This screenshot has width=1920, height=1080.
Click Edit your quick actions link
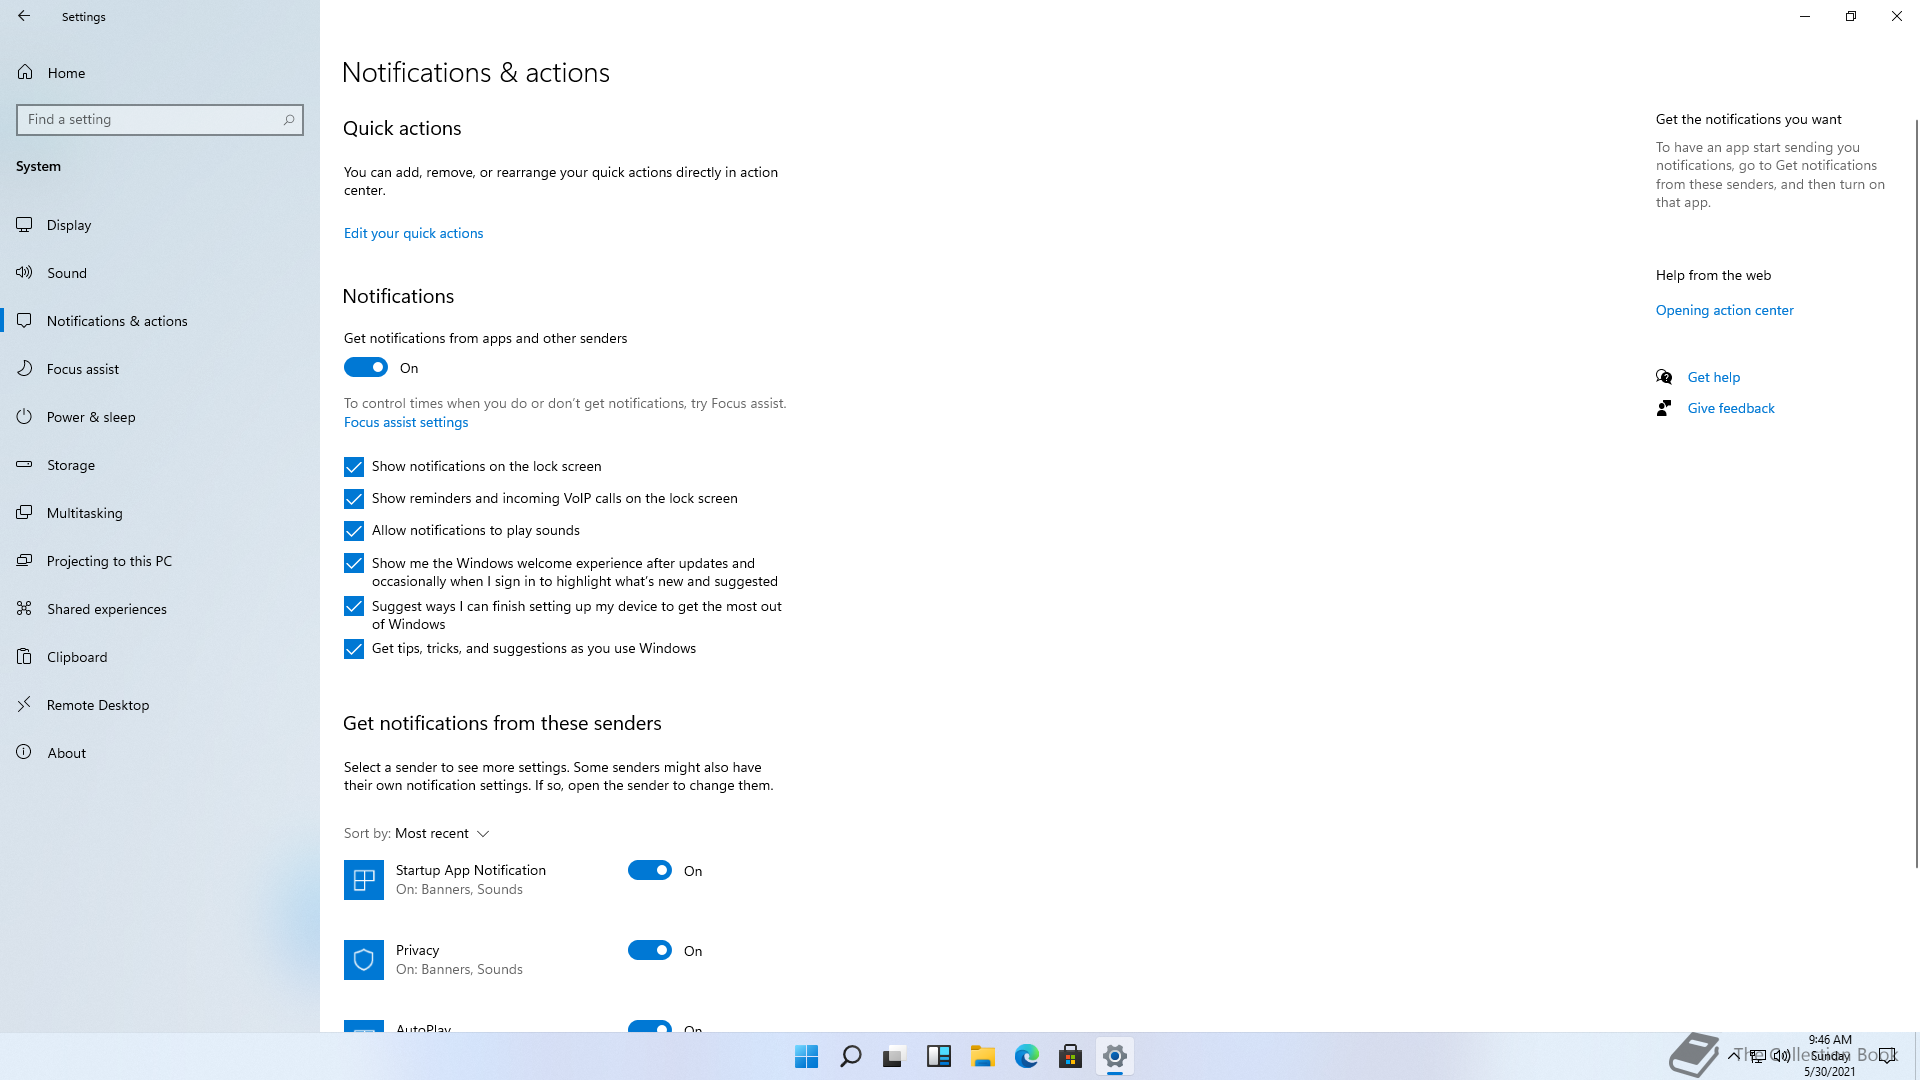[x=413, y=233]
